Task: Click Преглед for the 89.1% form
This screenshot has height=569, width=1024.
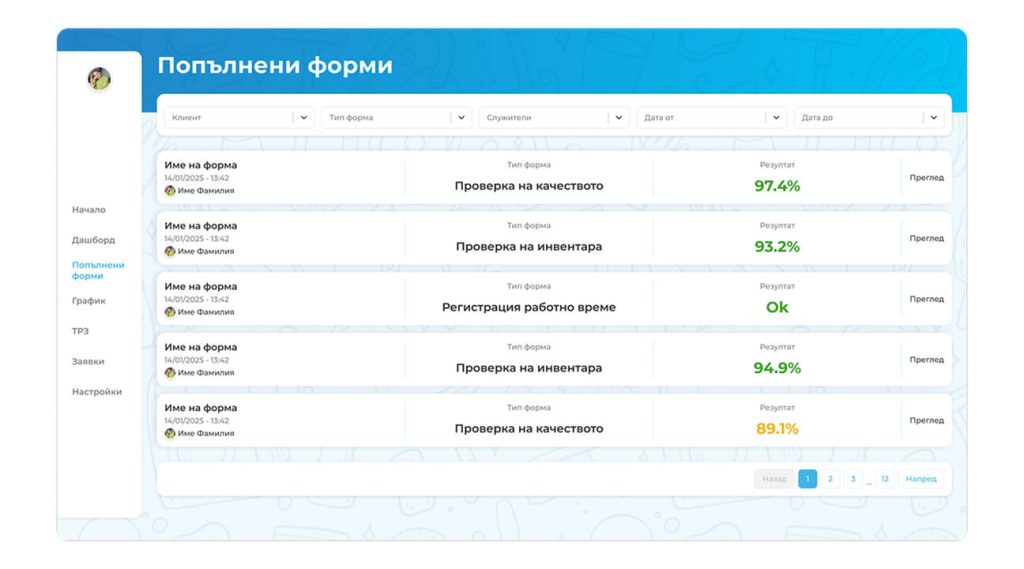Action: pyautogui.click(x=926, y=421)
